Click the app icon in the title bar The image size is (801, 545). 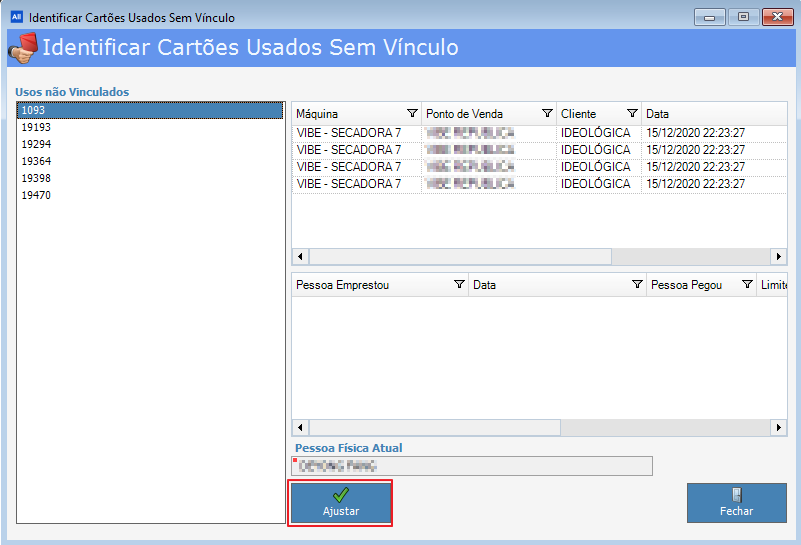(16, 17)
